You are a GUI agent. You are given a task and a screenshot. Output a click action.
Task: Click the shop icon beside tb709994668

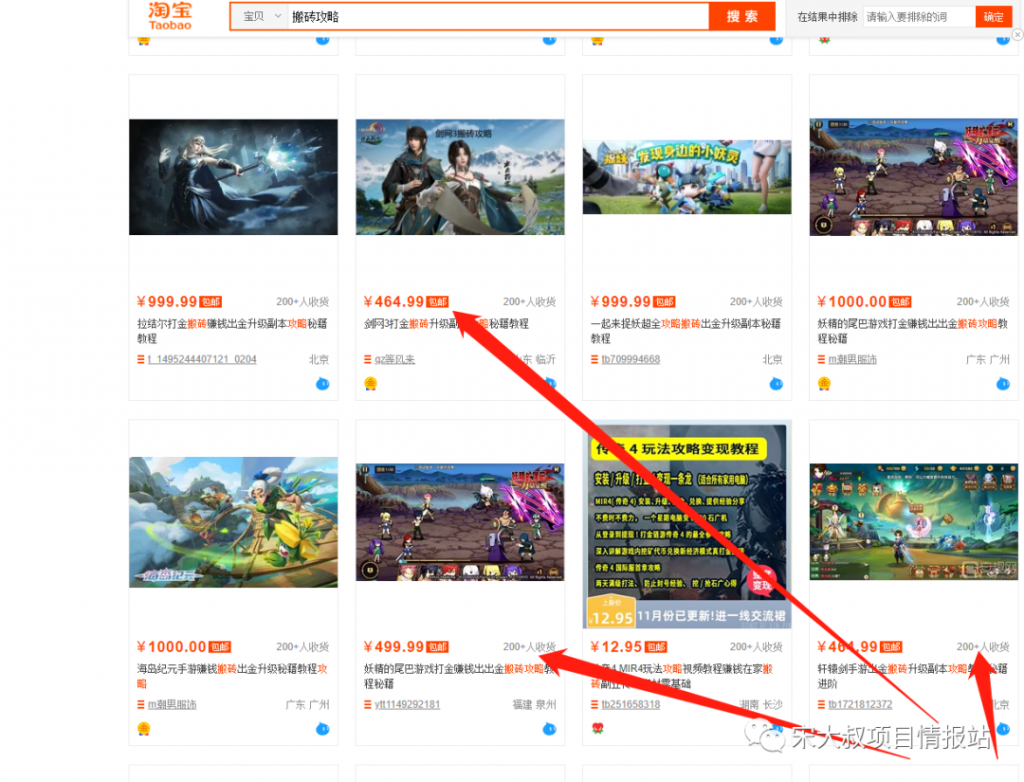[594, 359]
